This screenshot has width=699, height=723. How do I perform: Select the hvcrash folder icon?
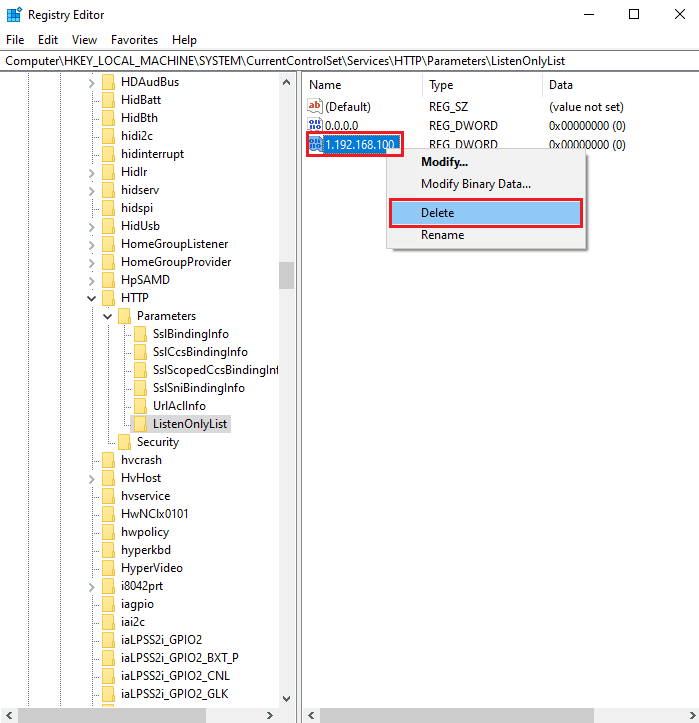coord(108,460)
